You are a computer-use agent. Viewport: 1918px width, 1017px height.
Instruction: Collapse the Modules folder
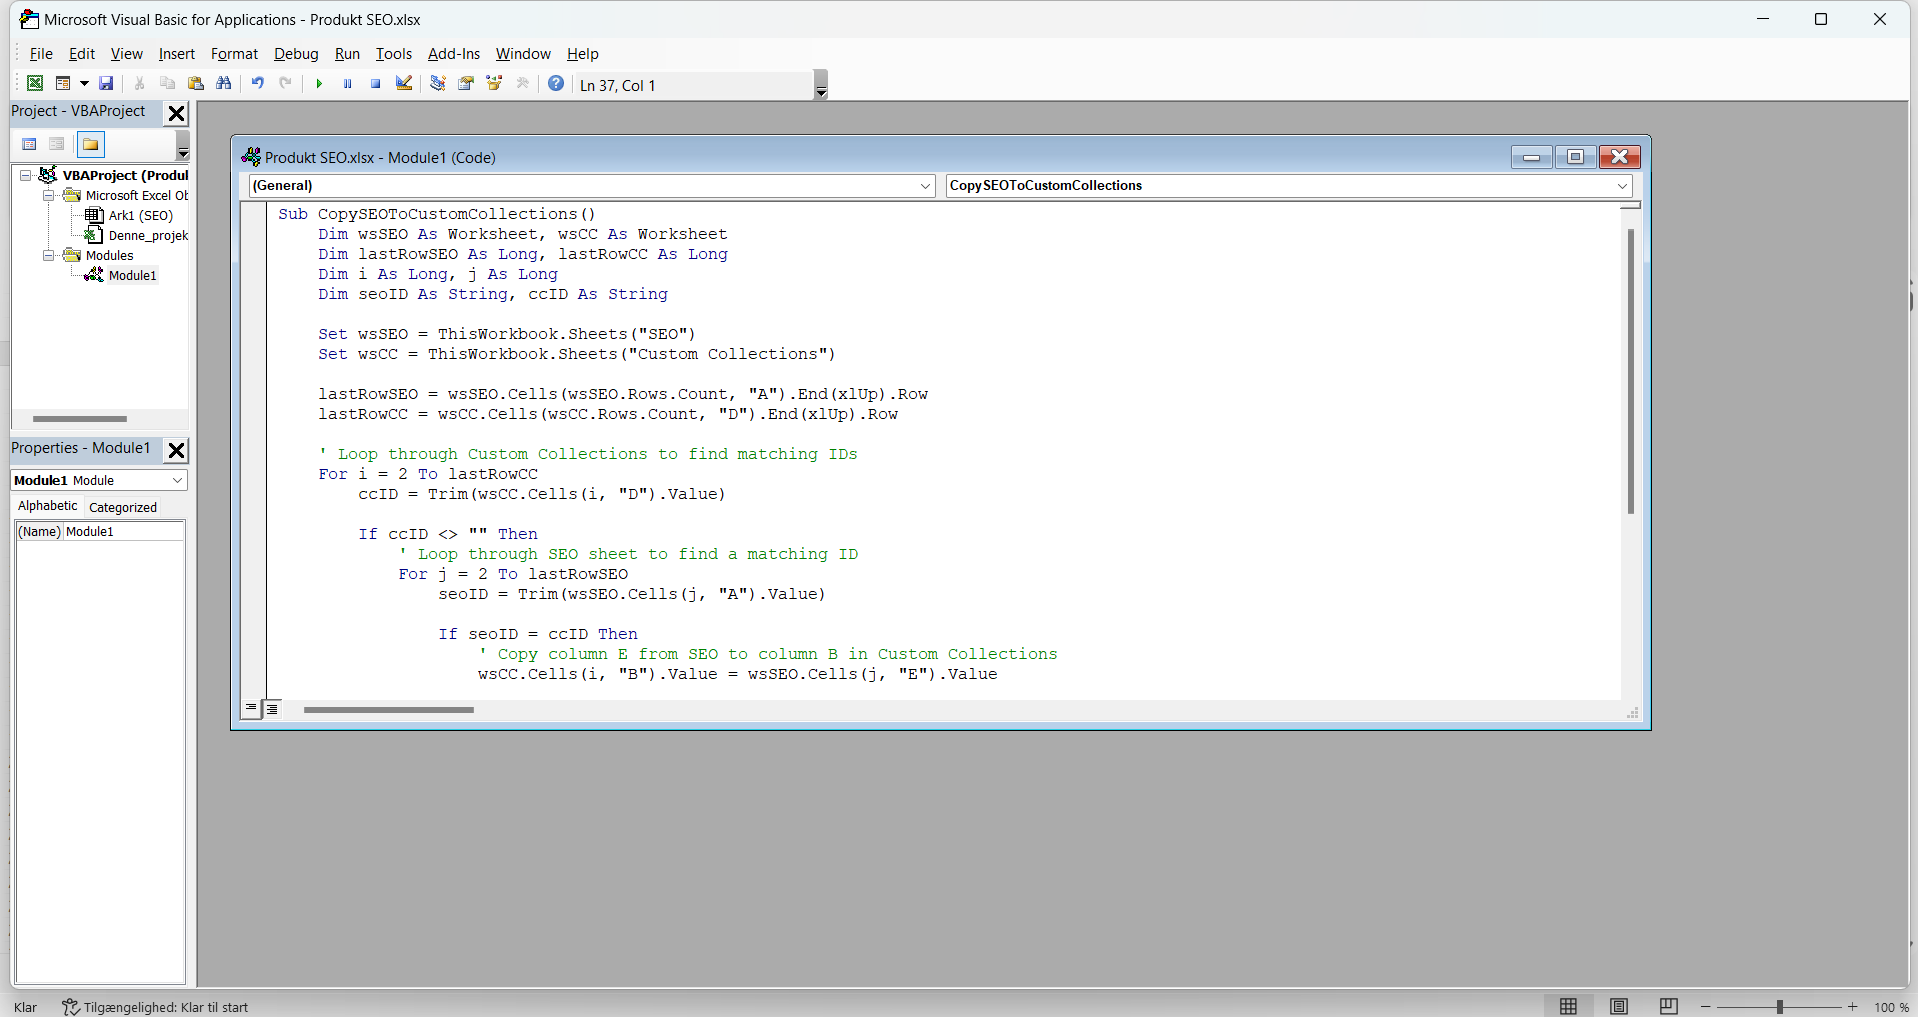pos(48,255)
